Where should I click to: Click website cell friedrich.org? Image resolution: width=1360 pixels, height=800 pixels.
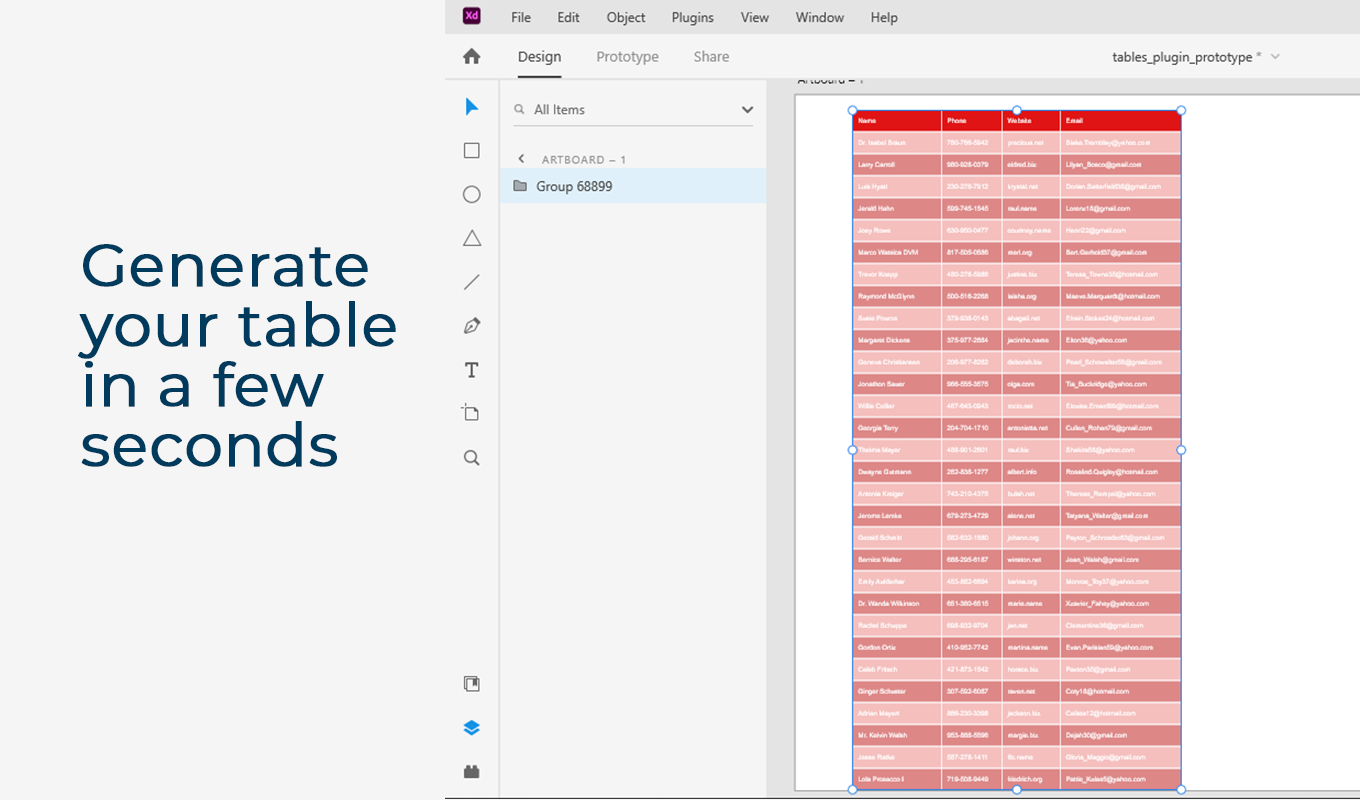pyautogui.click(x=1031, y=779)
